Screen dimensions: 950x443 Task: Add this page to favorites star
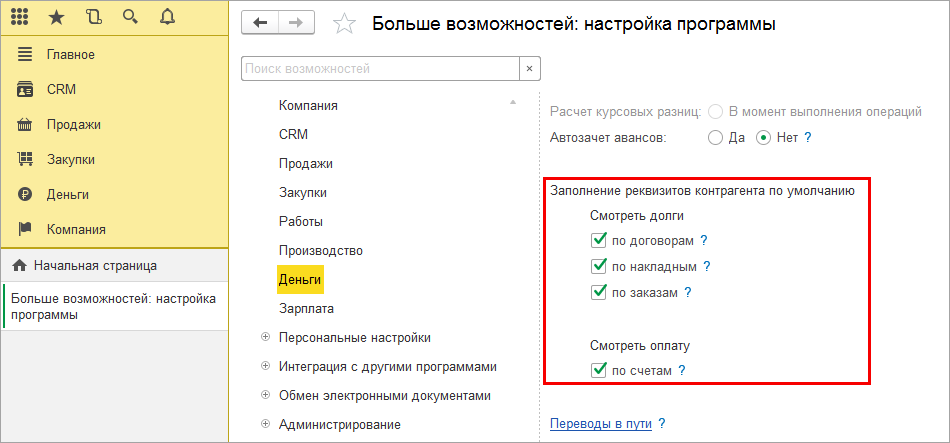[344, 24]
